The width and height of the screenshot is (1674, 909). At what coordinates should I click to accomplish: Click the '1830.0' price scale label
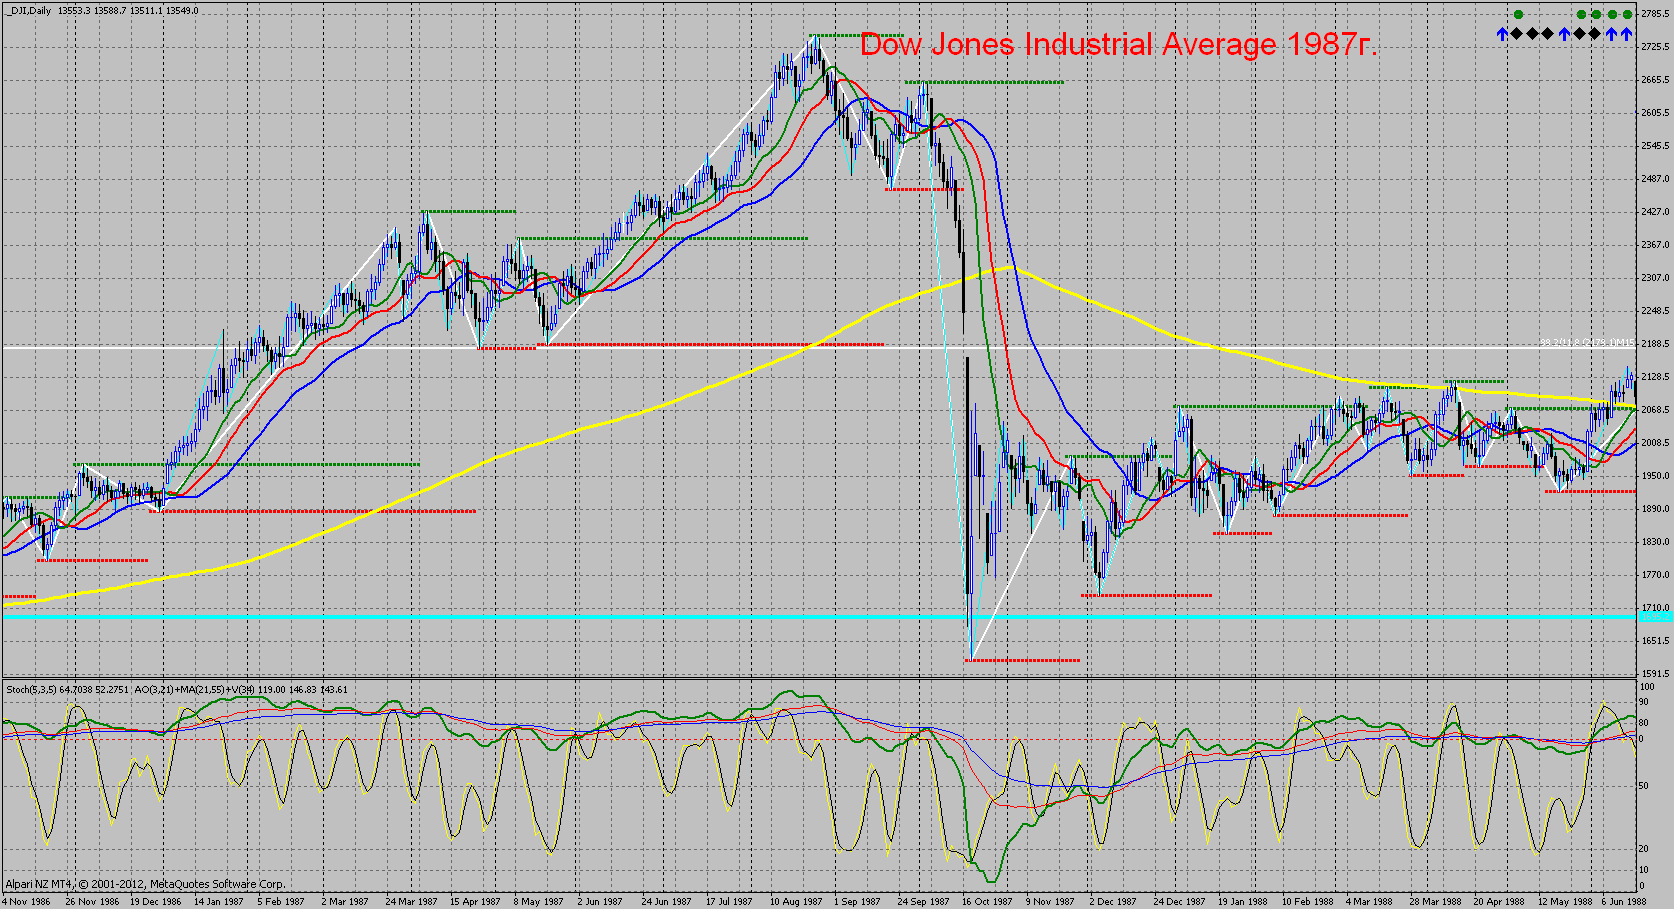click(x=1656, y=542)
